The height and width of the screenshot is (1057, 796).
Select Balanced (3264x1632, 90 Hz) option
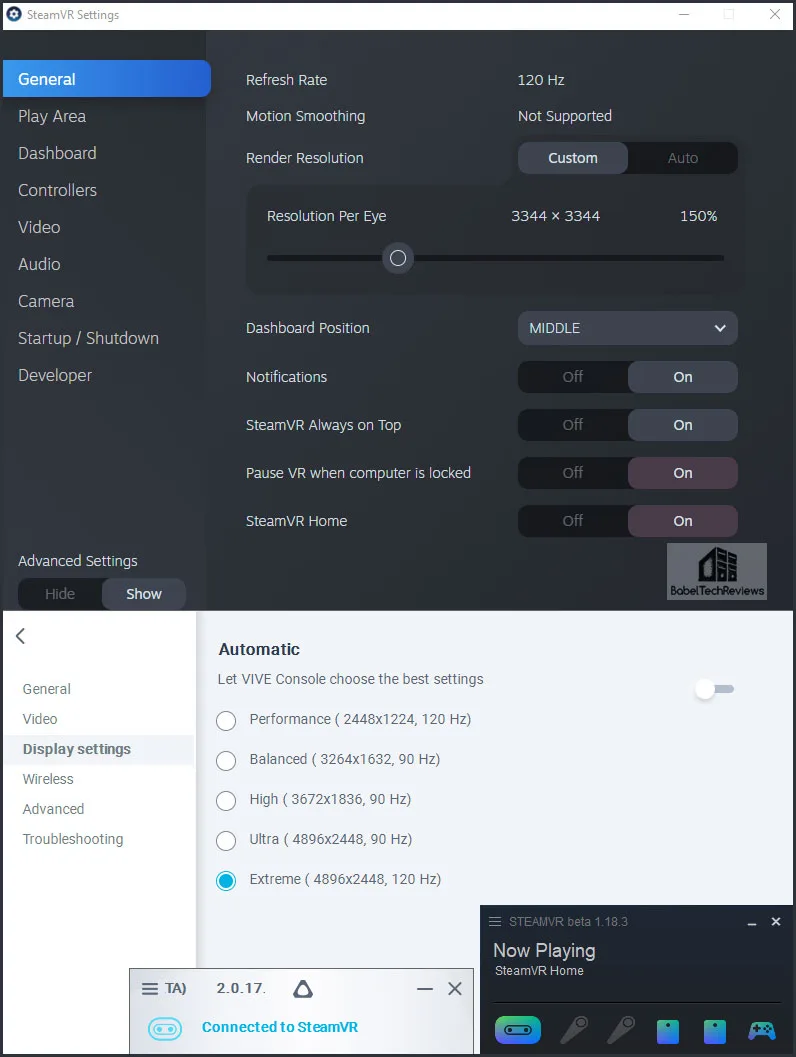click(226, 760)
